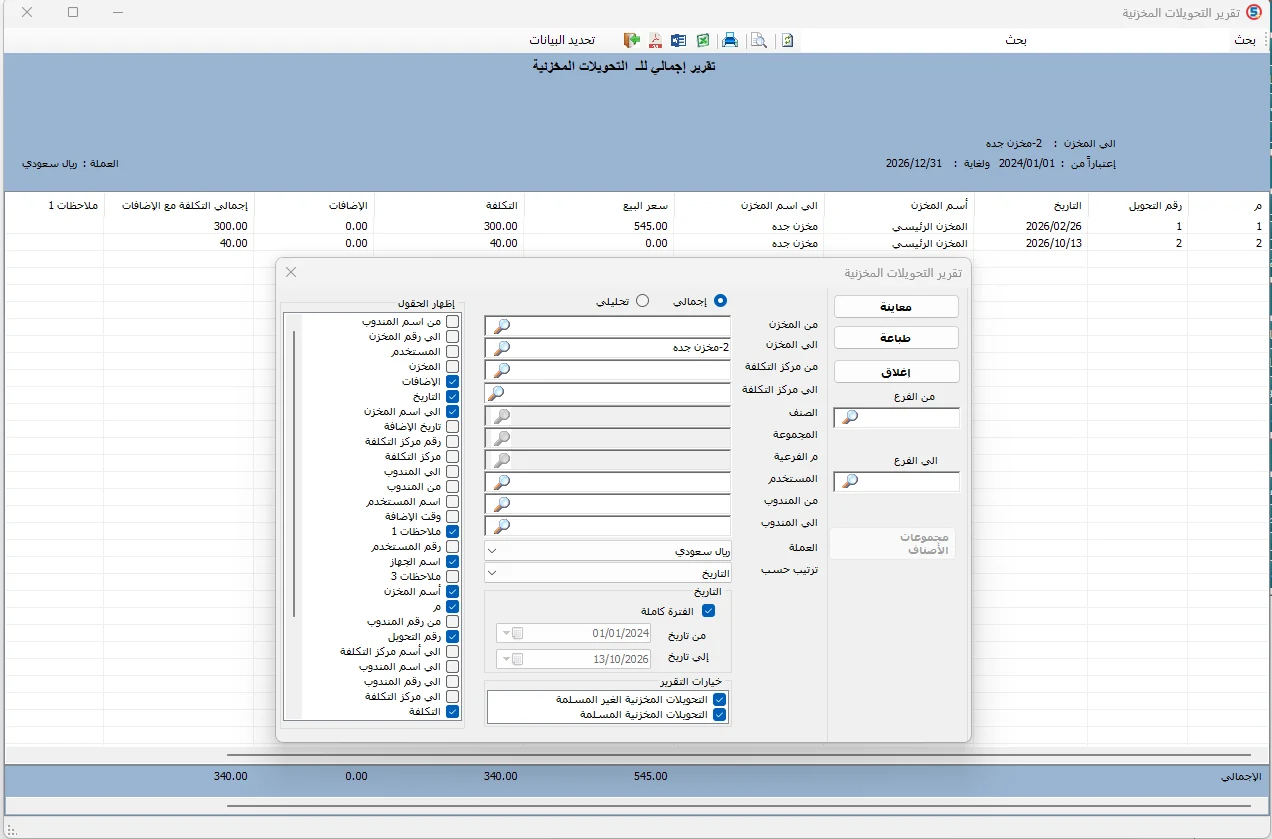Open lookup for من المخزن field
Image resolution: width=1272 pixels, height=839 pixels.
pyautogui.click(x=502, y=326)
